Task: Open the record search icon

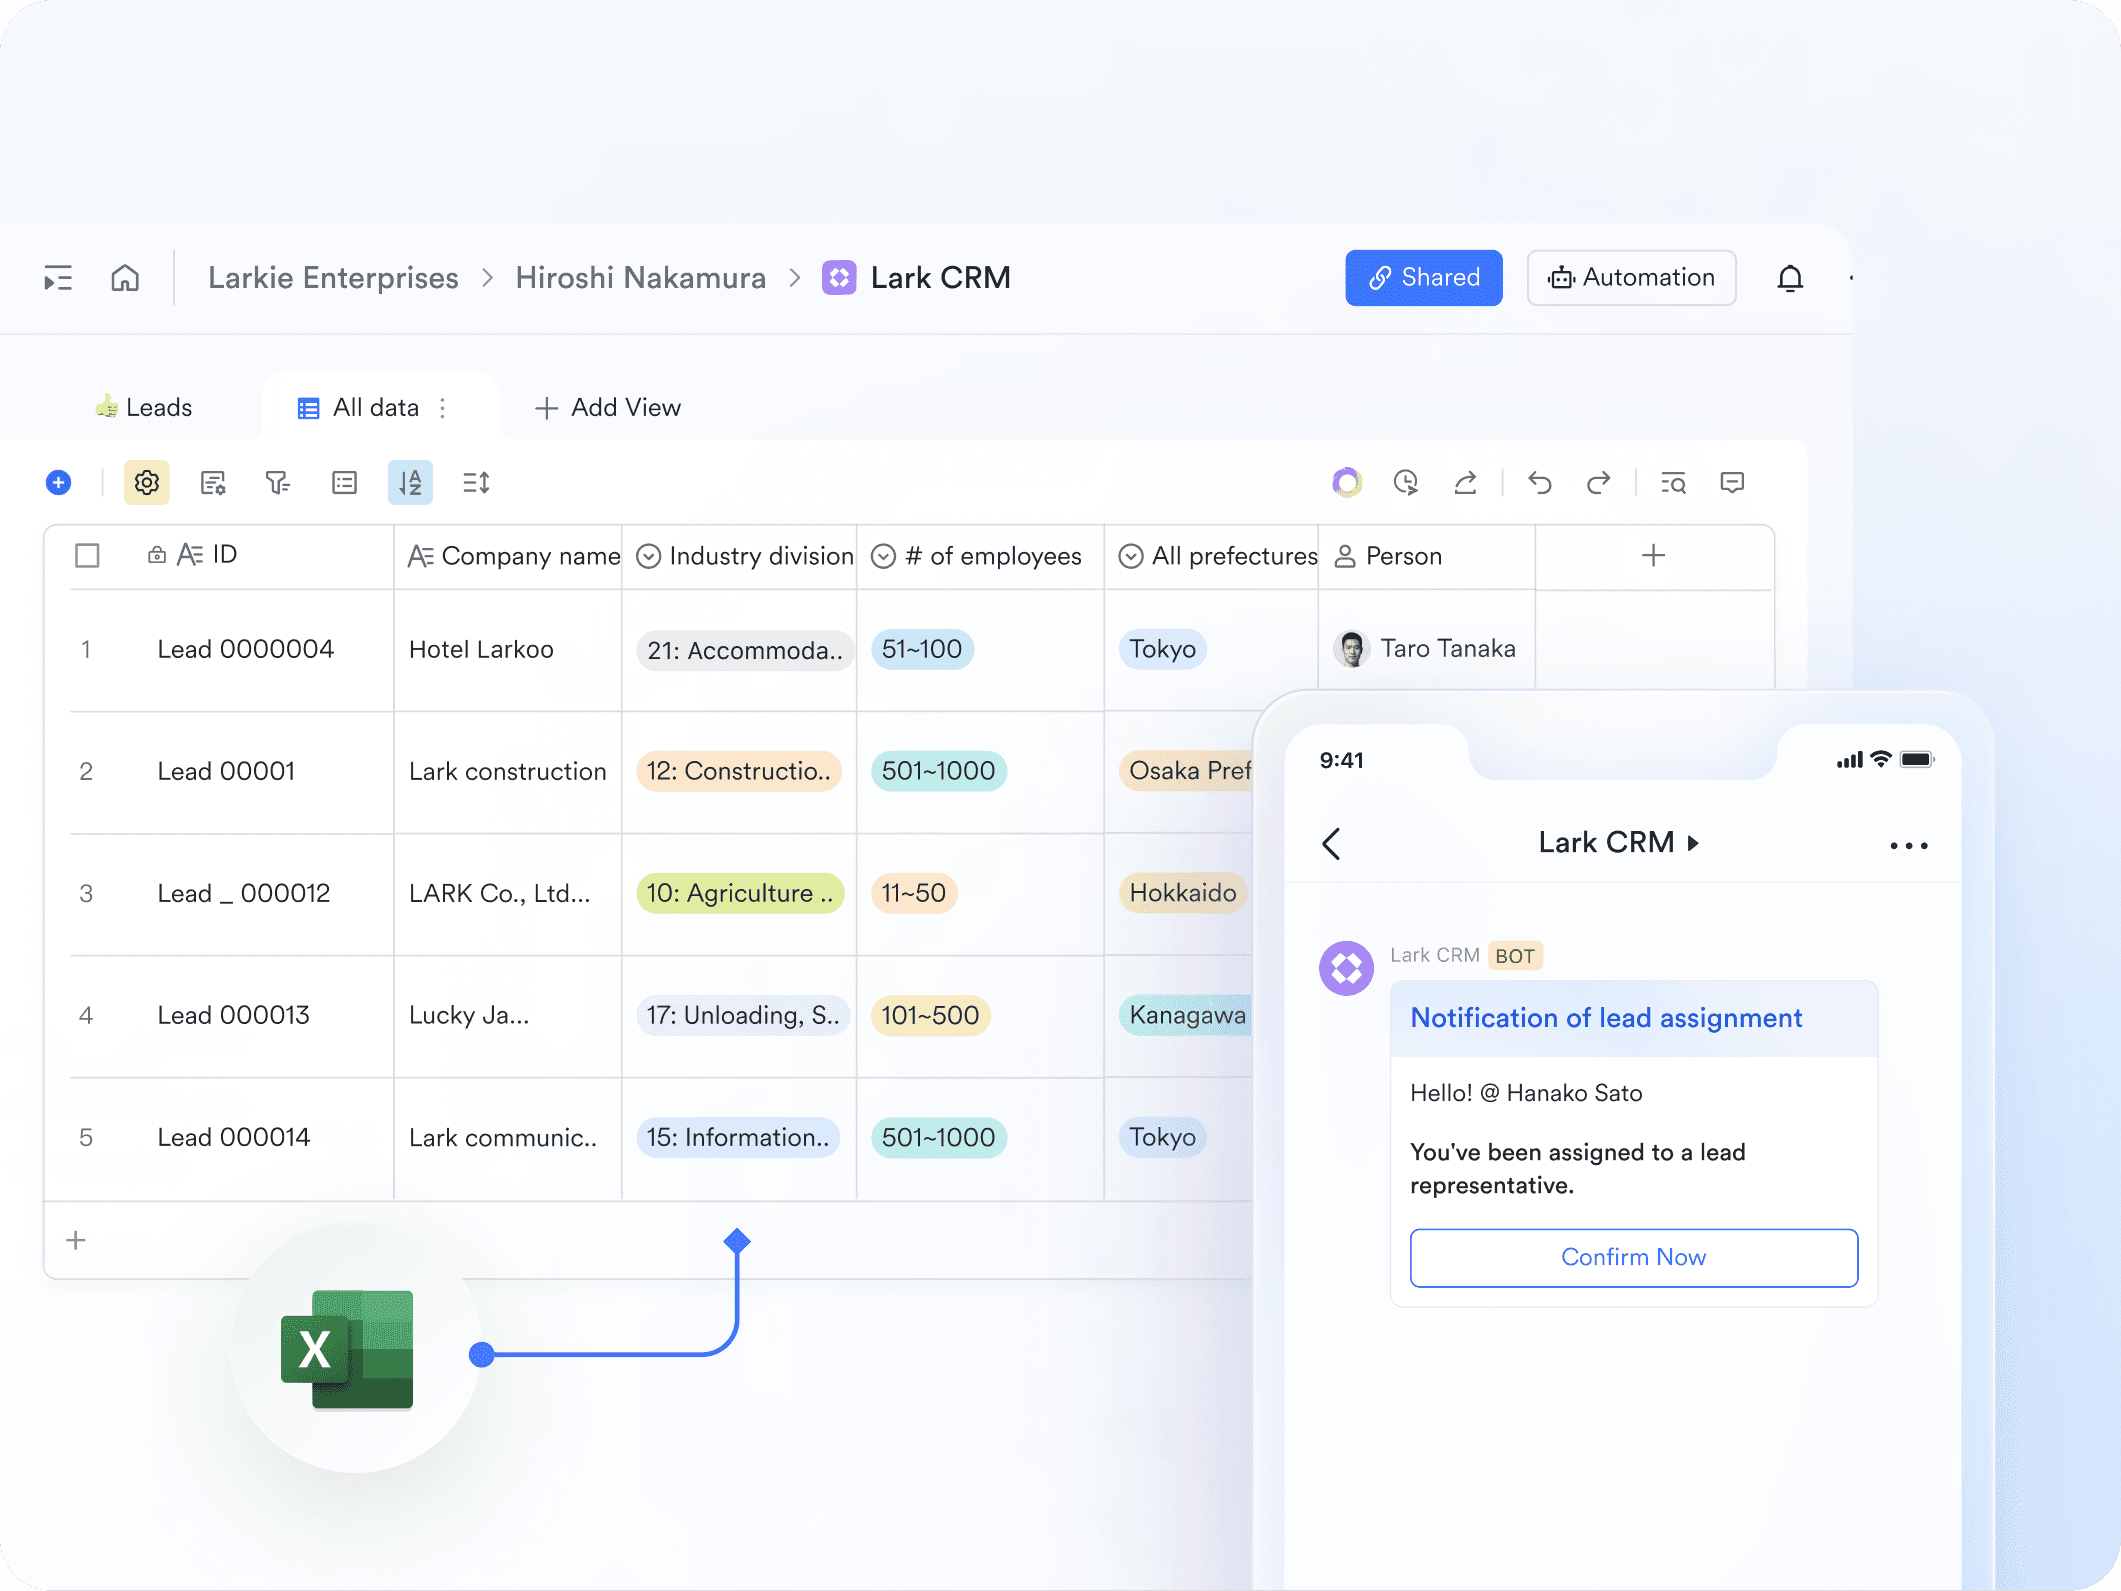Action: click(1673, 482)
